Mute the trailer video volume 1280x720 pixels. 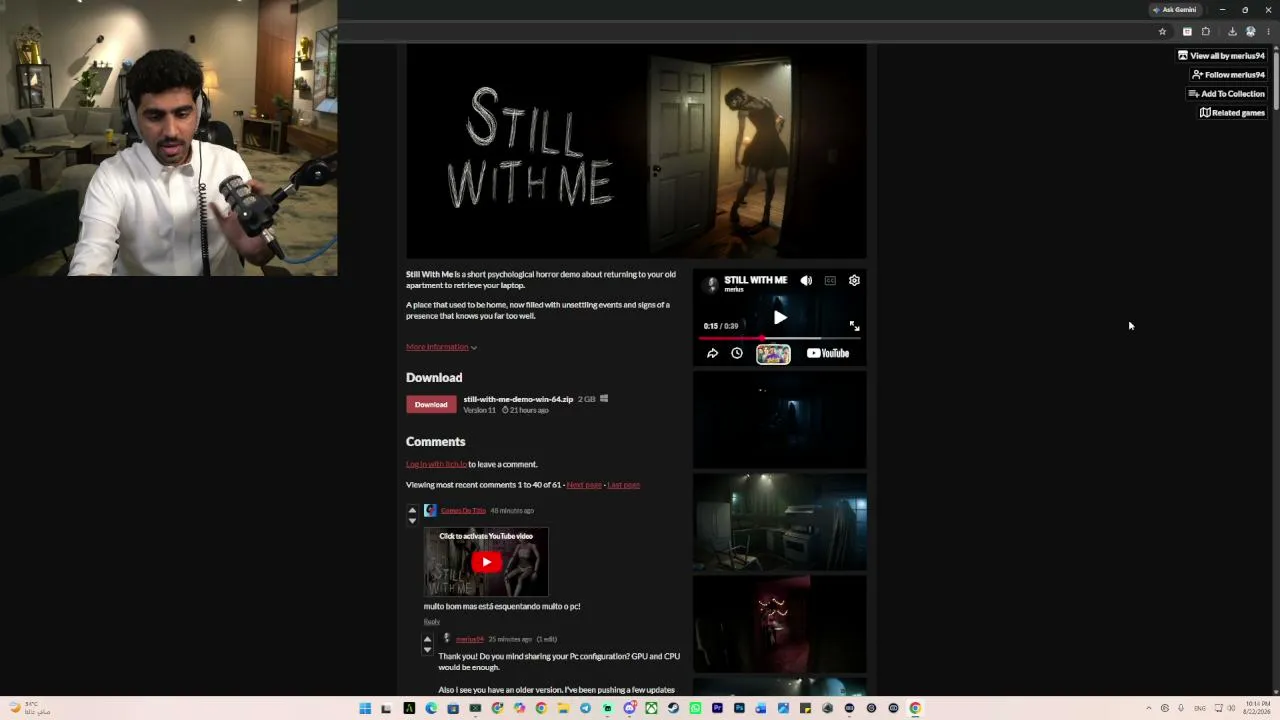click(x=806, y=281)
